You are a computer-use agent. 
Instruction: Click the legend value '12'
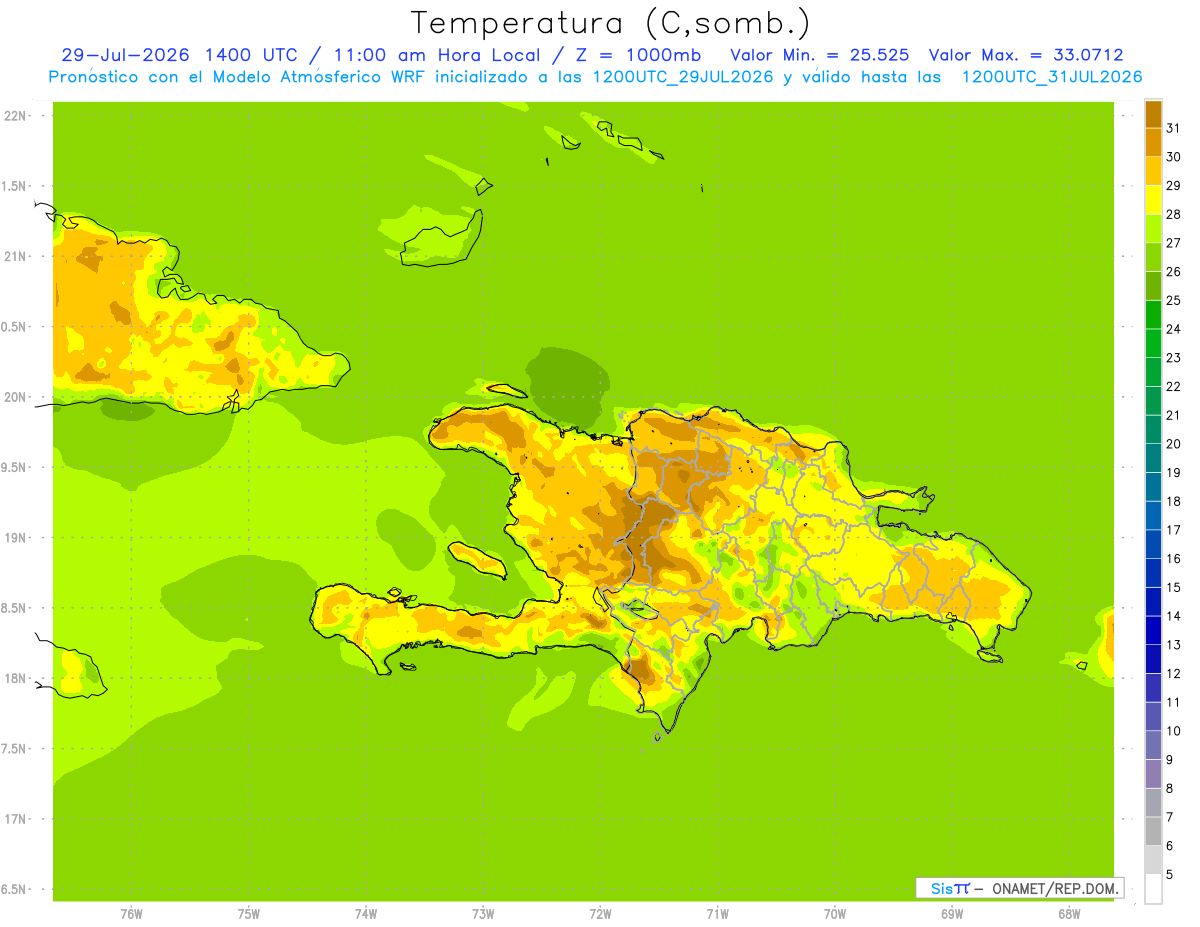(x=1173, y=674)
